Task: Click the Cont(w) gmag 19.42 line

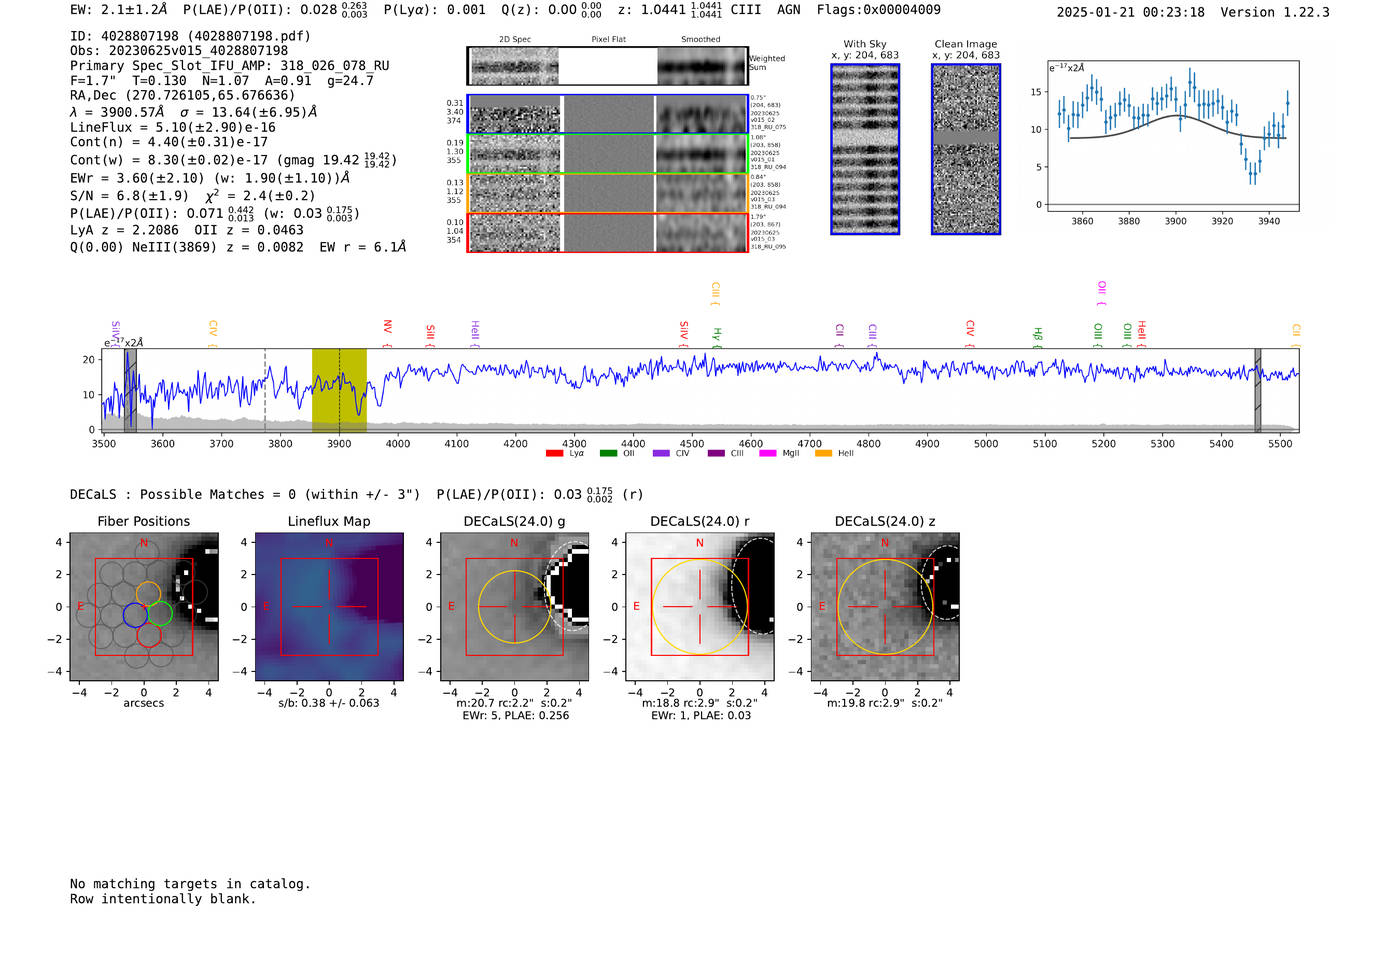Action: 233,160
